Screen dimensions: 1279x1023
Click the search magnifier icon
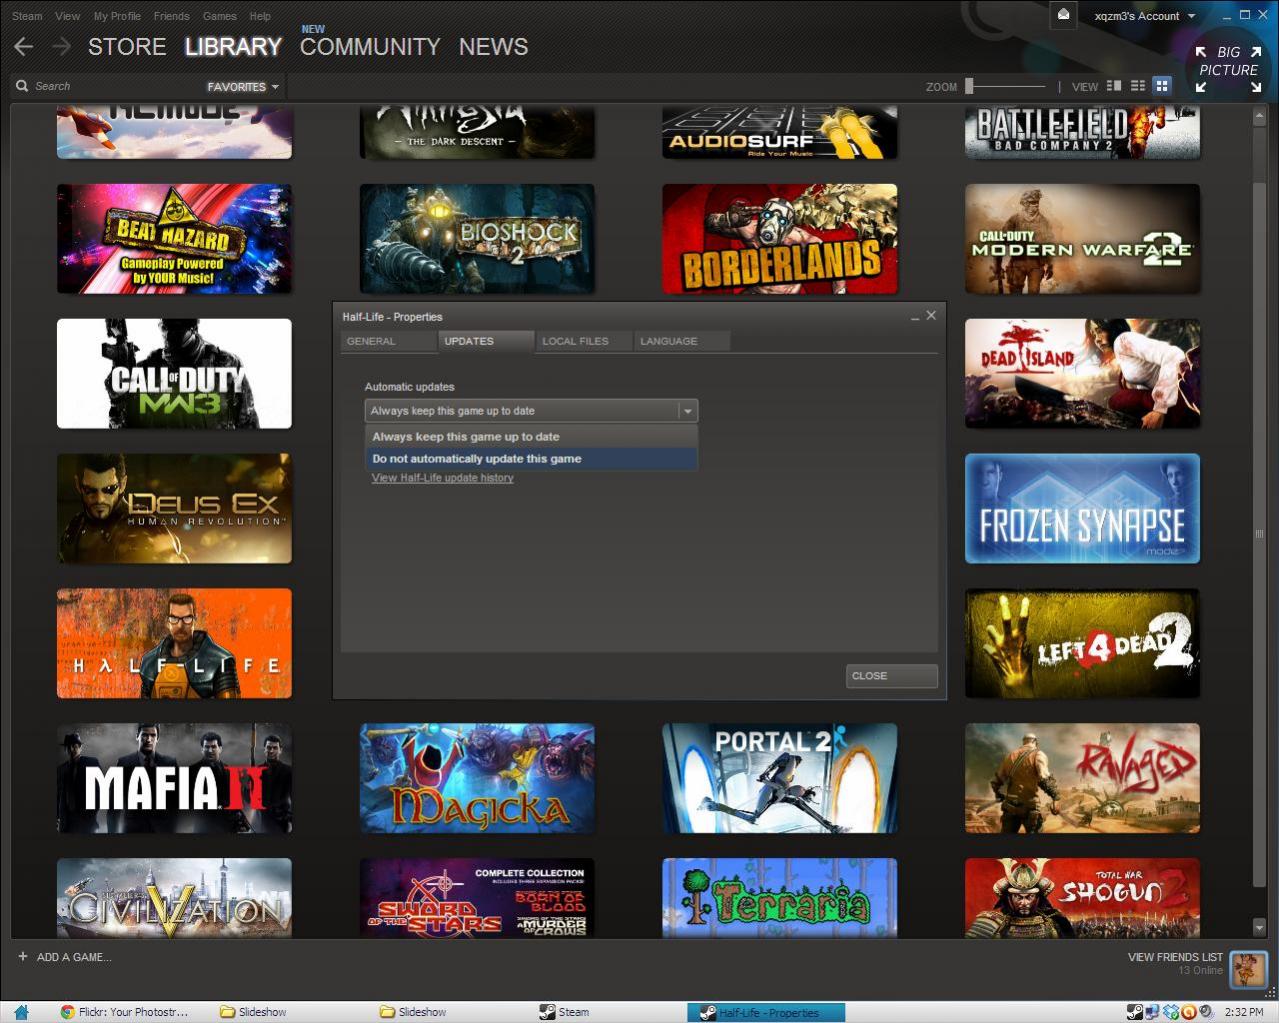coord(22,86)
